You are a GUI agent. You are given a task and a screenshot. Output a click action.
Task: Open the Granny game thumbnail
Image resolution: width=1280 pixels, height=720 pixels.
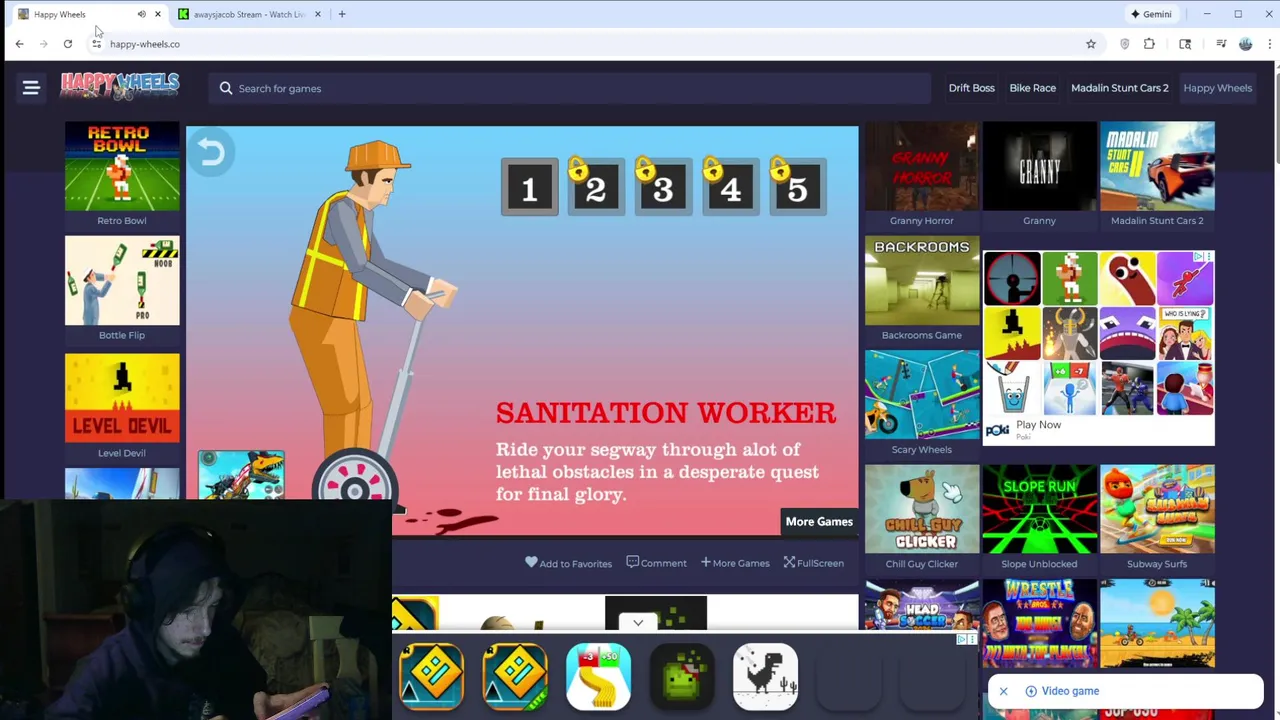tap(1040, 166)
